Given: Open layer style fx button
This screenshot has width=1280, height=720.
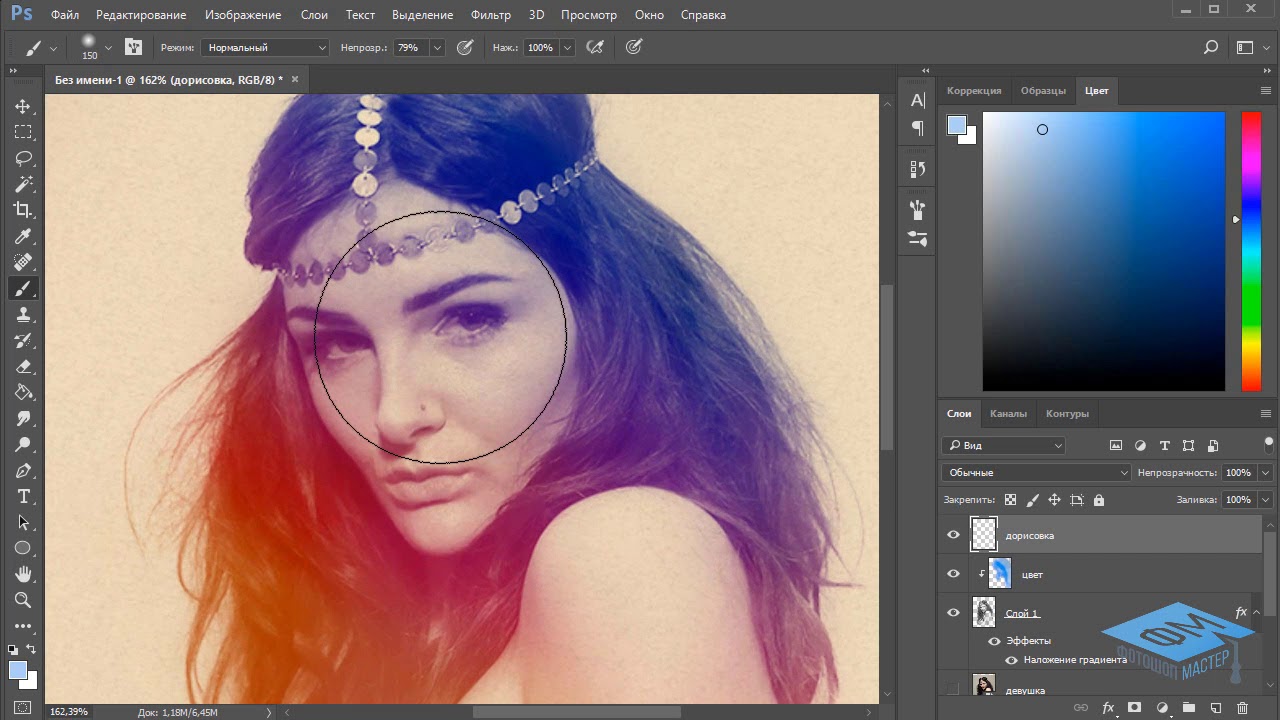Looking at the screenshot, I should point(1108,708).
